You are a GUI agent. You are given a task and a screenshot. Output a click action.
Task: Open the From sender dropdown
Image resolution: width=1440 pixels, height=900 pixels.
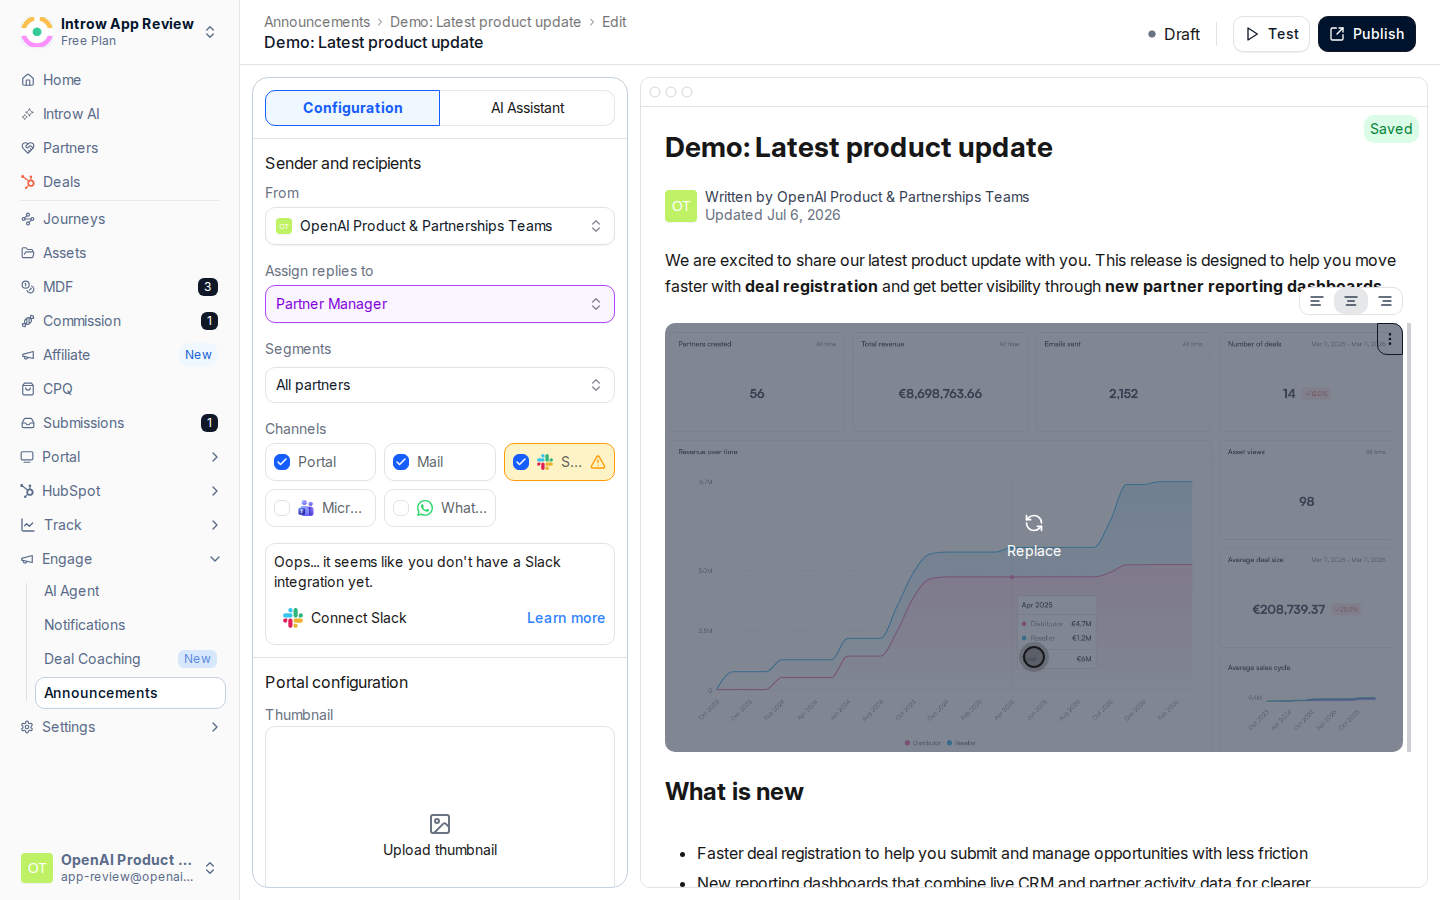click(x=440, y=226)
